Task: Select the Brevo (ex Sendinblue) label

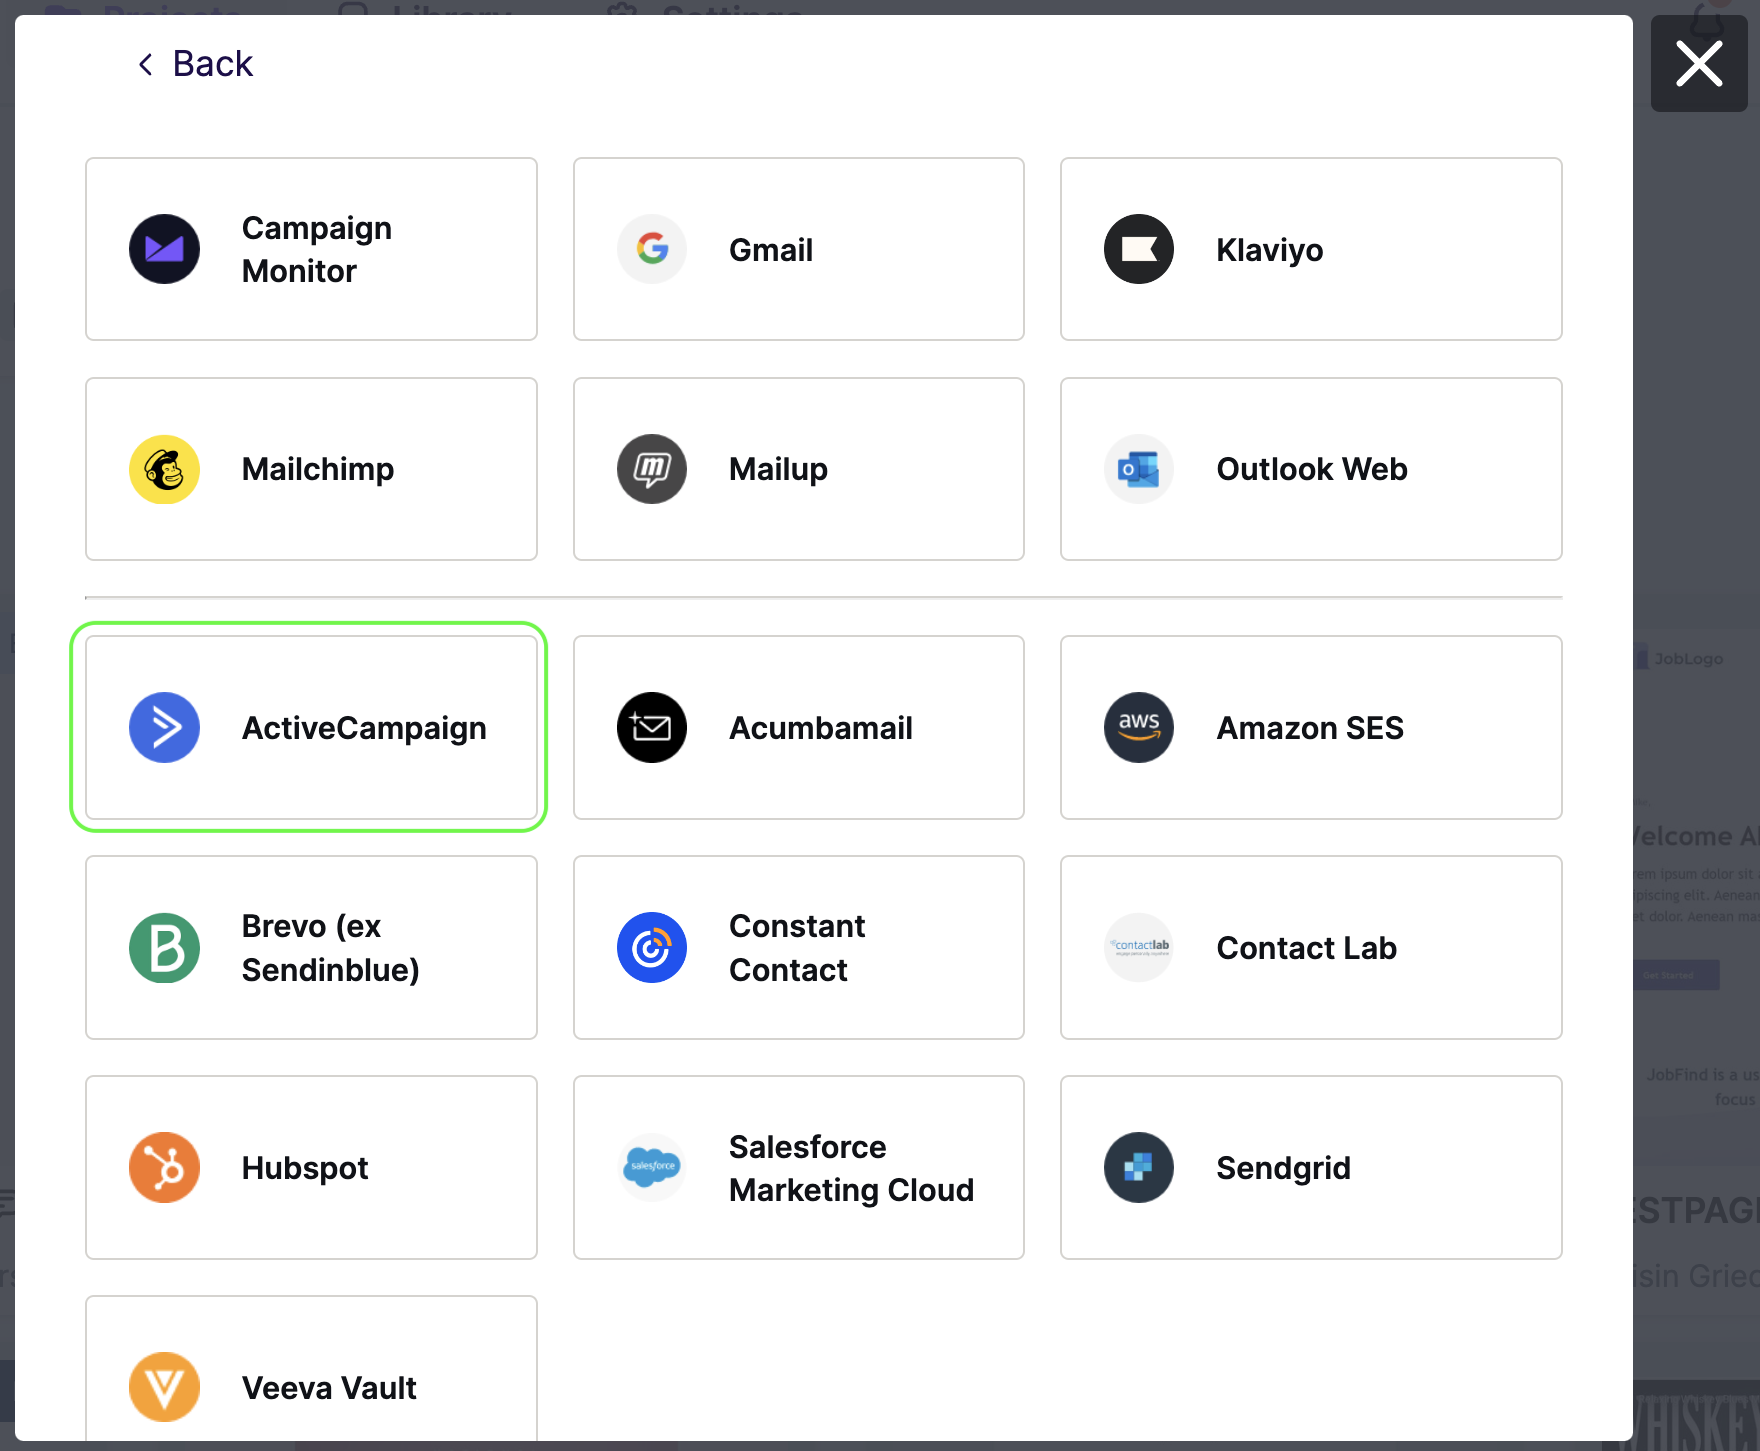Action: tap(331, 948)
